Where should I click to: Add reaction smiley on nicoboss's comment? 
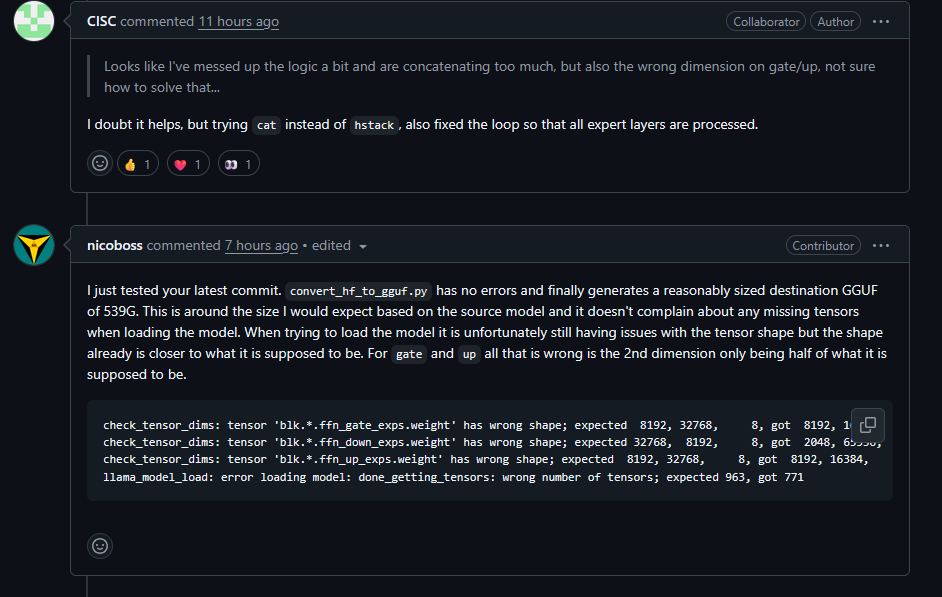(x=100, y=546)
